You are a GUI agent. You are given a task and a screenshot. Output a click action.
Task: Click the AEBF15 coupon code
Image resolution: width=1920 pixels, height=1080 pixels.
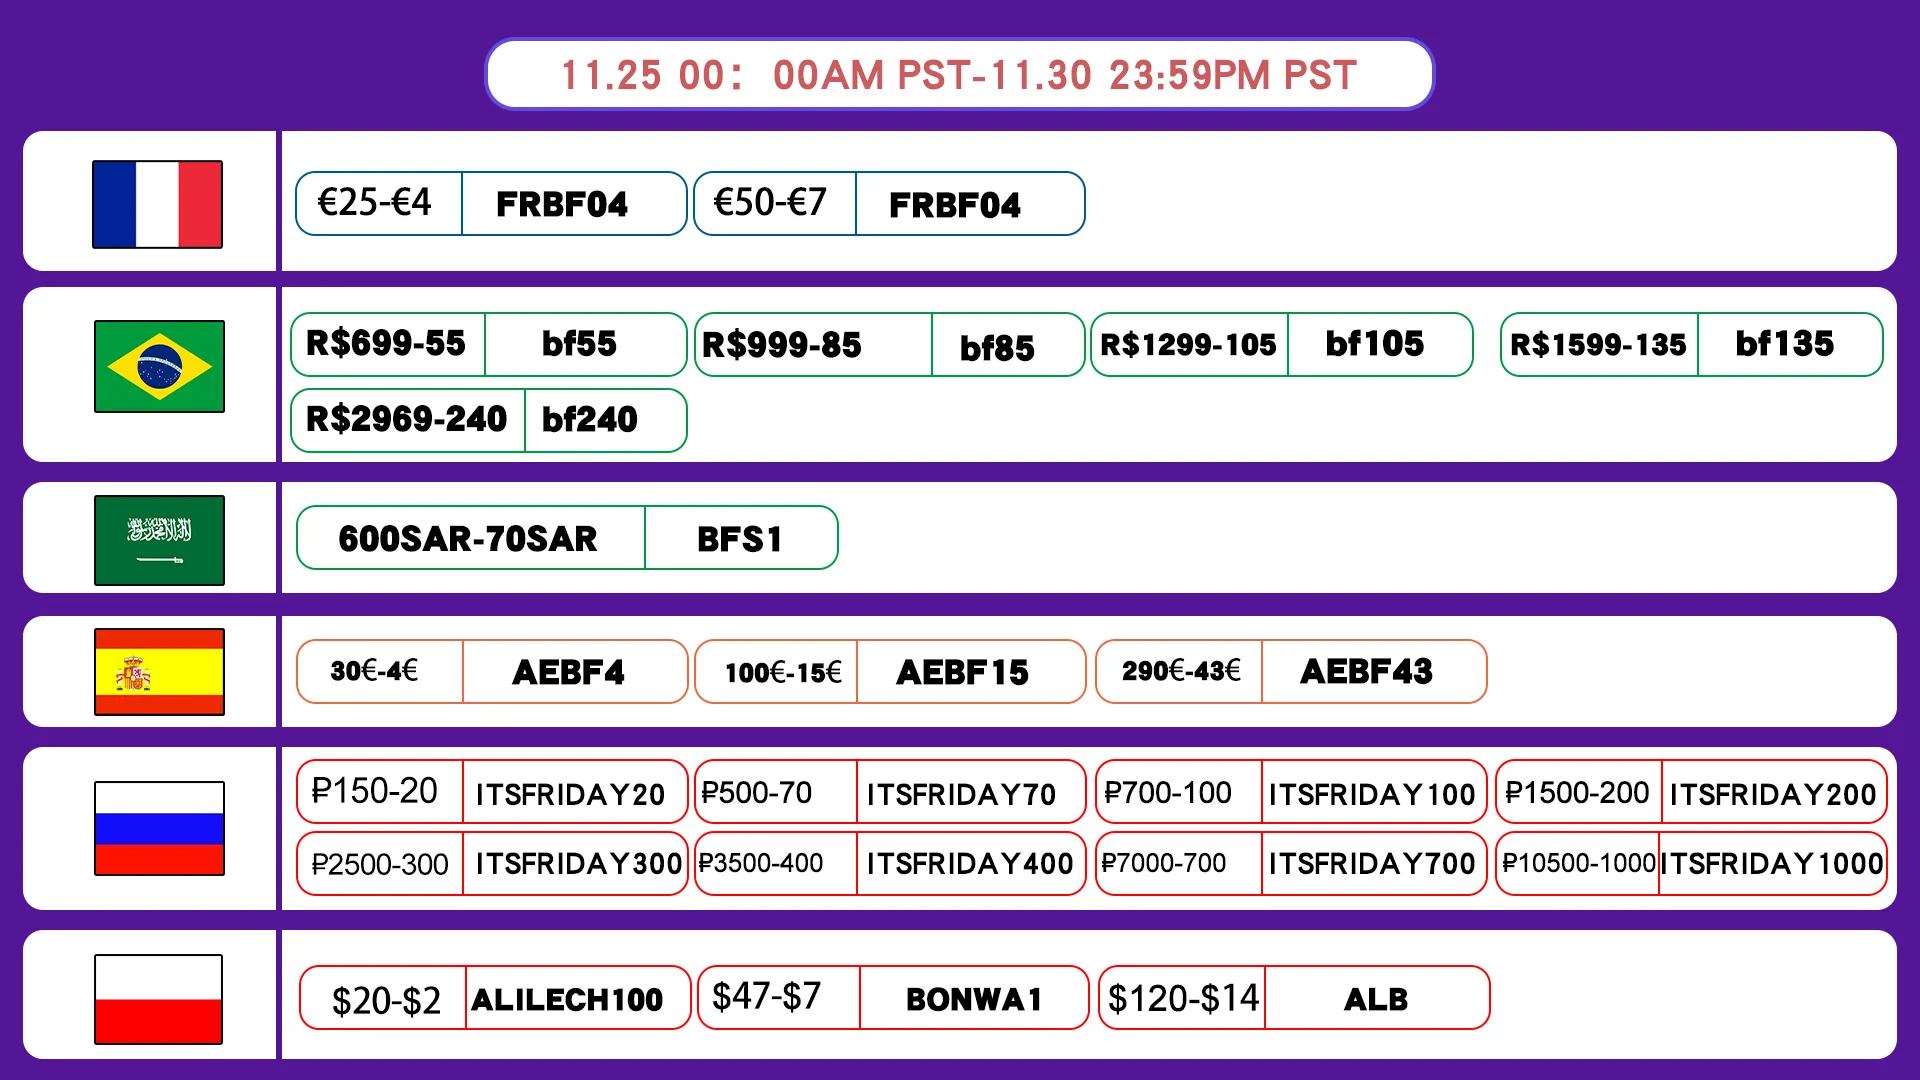pyautogui.click(x=962, y=672)
